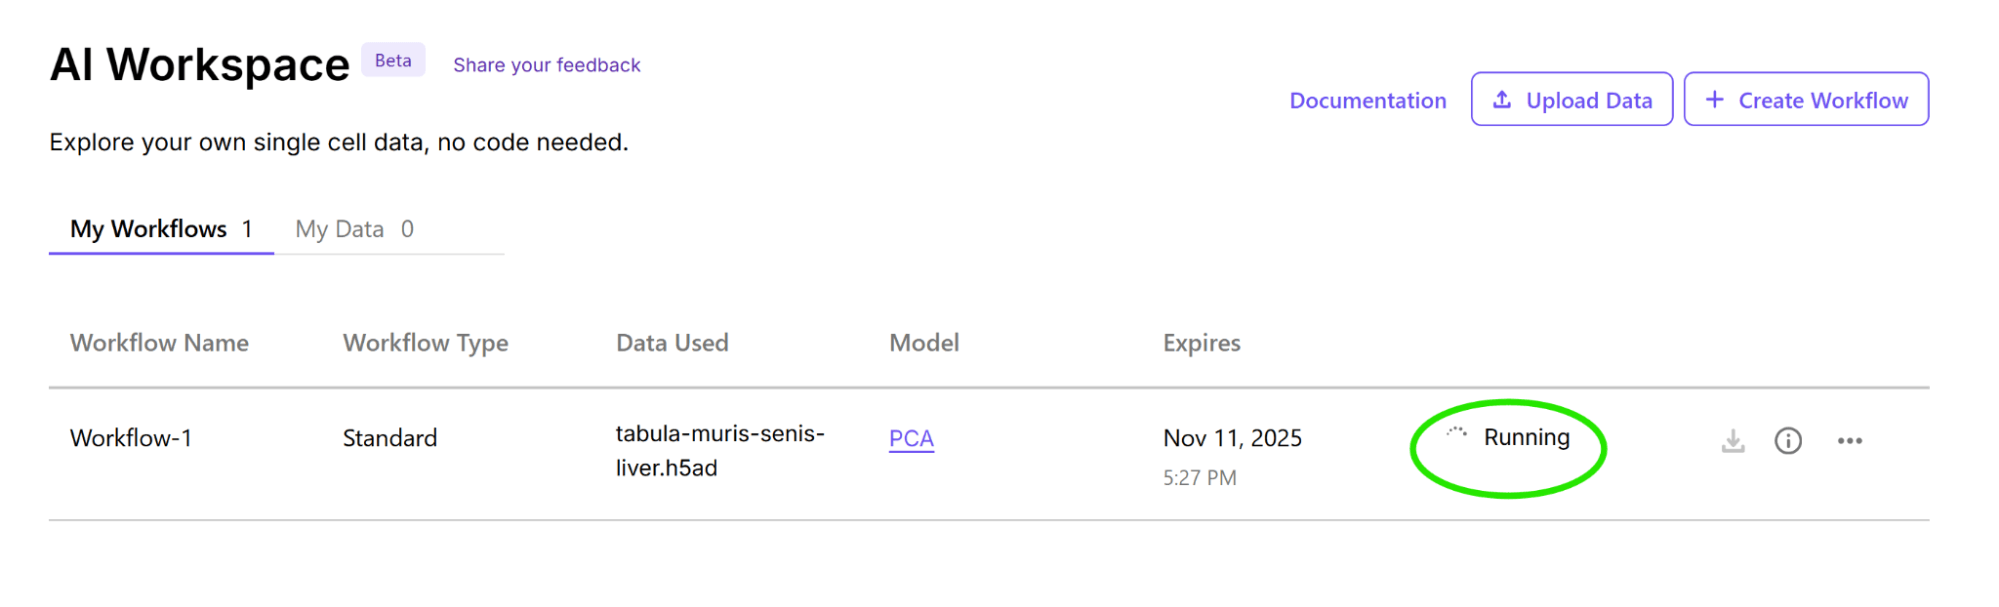
Task: Open the info icon for Workflow-1
Action: (x=1790, y=440)
